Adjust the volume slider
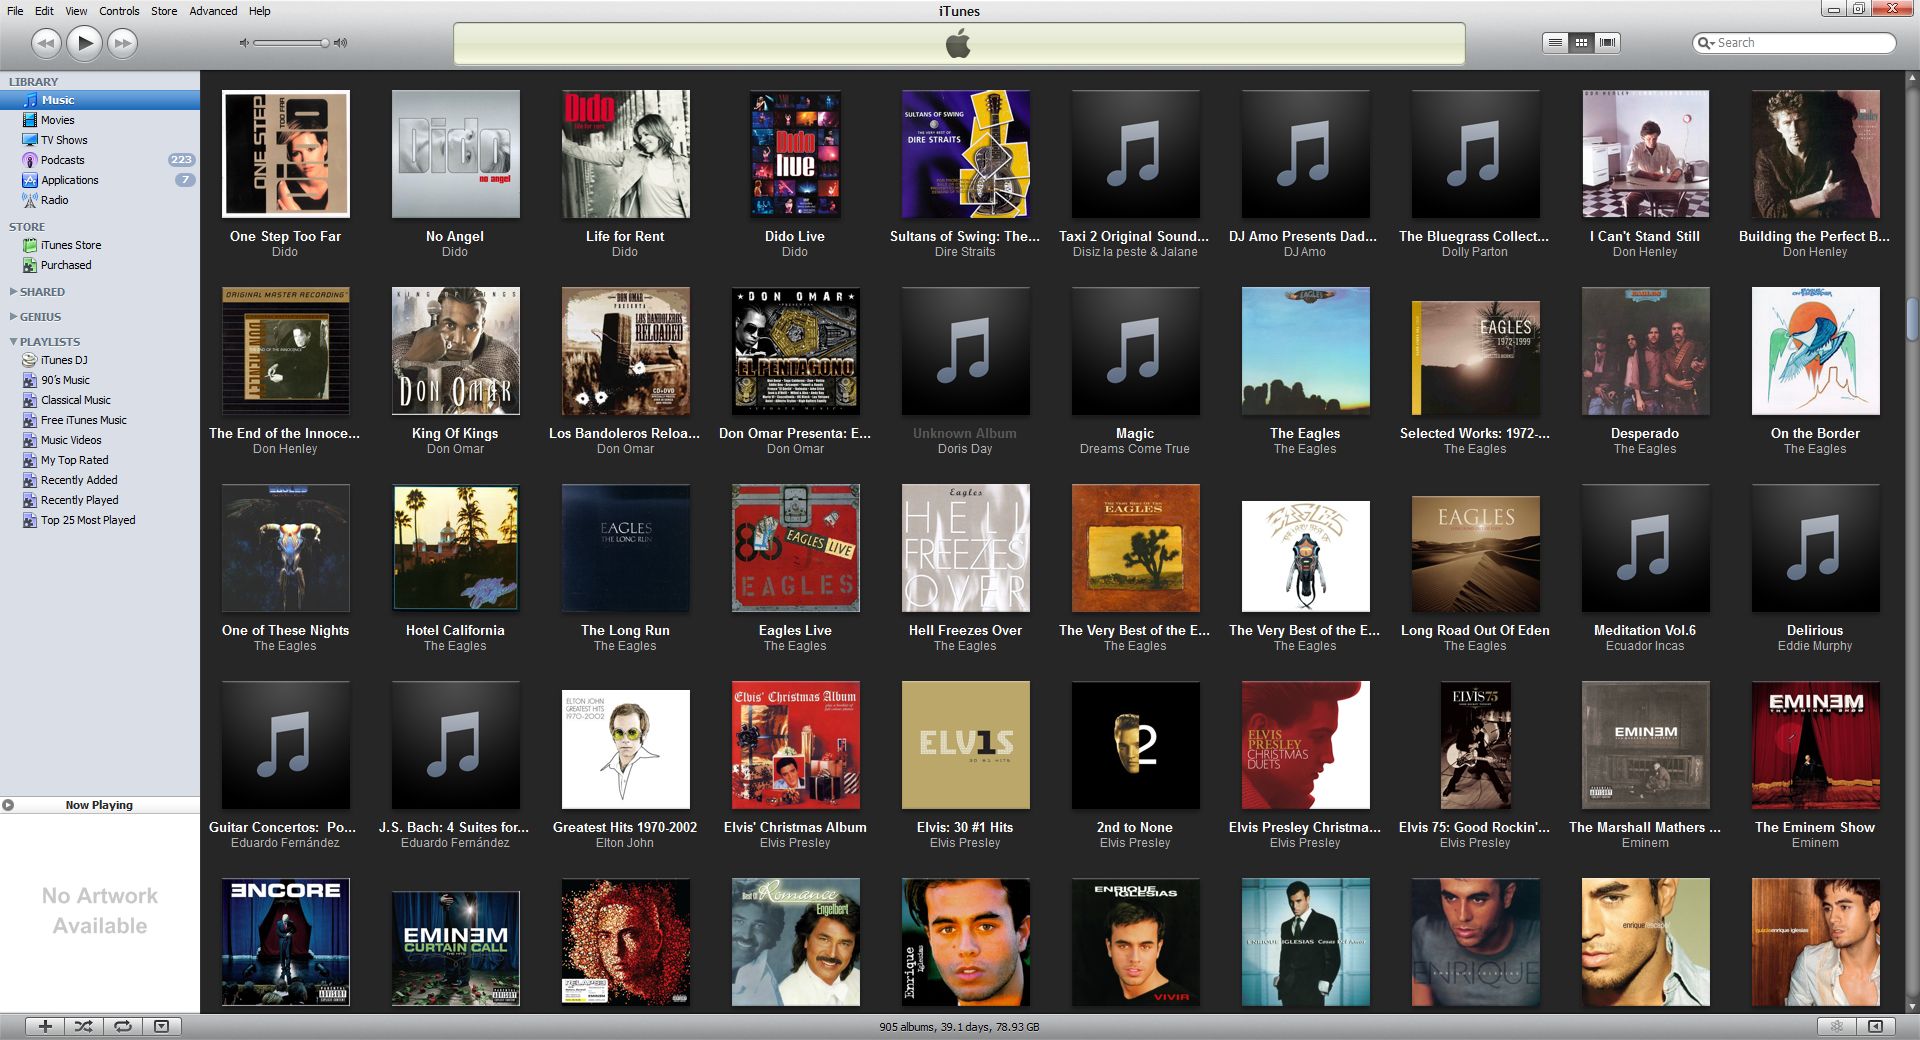Image resolution: width=1920 pixels, height=1040 pixels. (291, 43)
